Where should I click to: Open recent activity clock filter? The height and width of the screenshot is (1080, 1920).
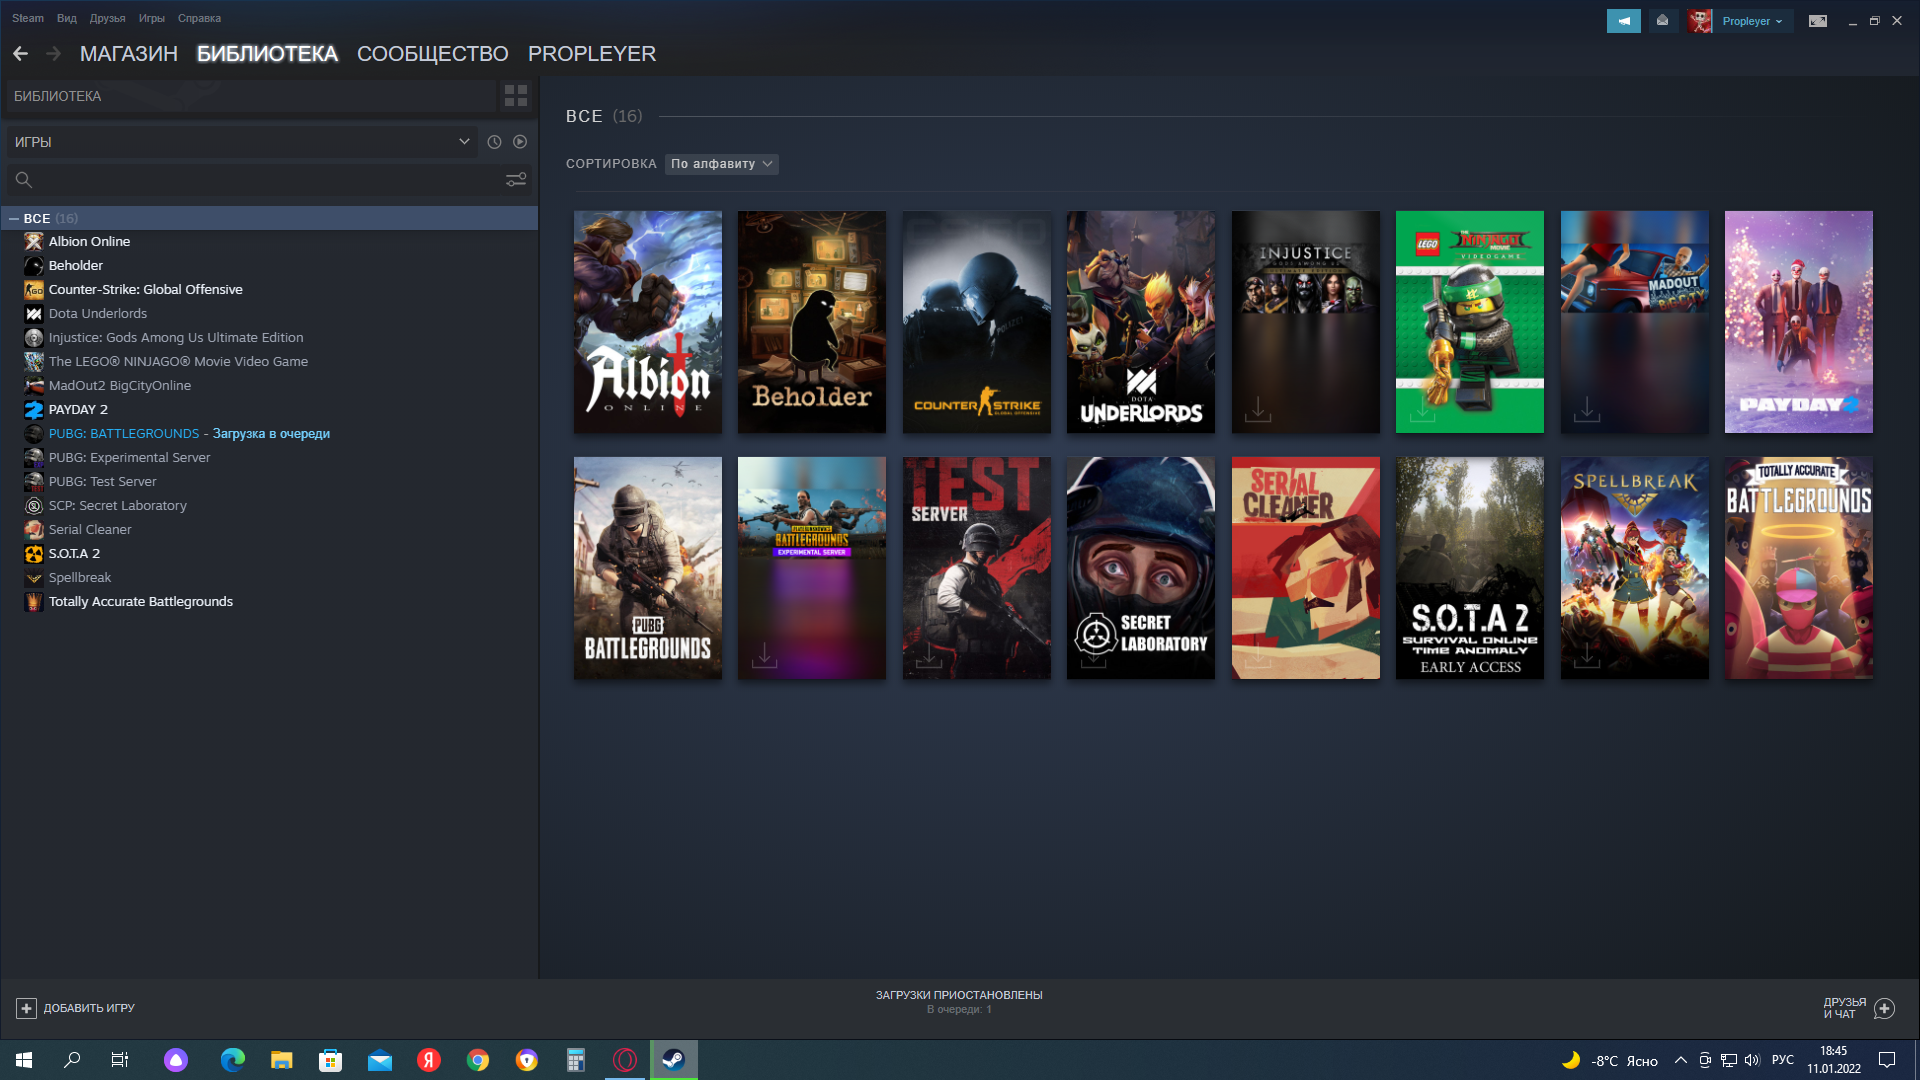tap(494, 142)
